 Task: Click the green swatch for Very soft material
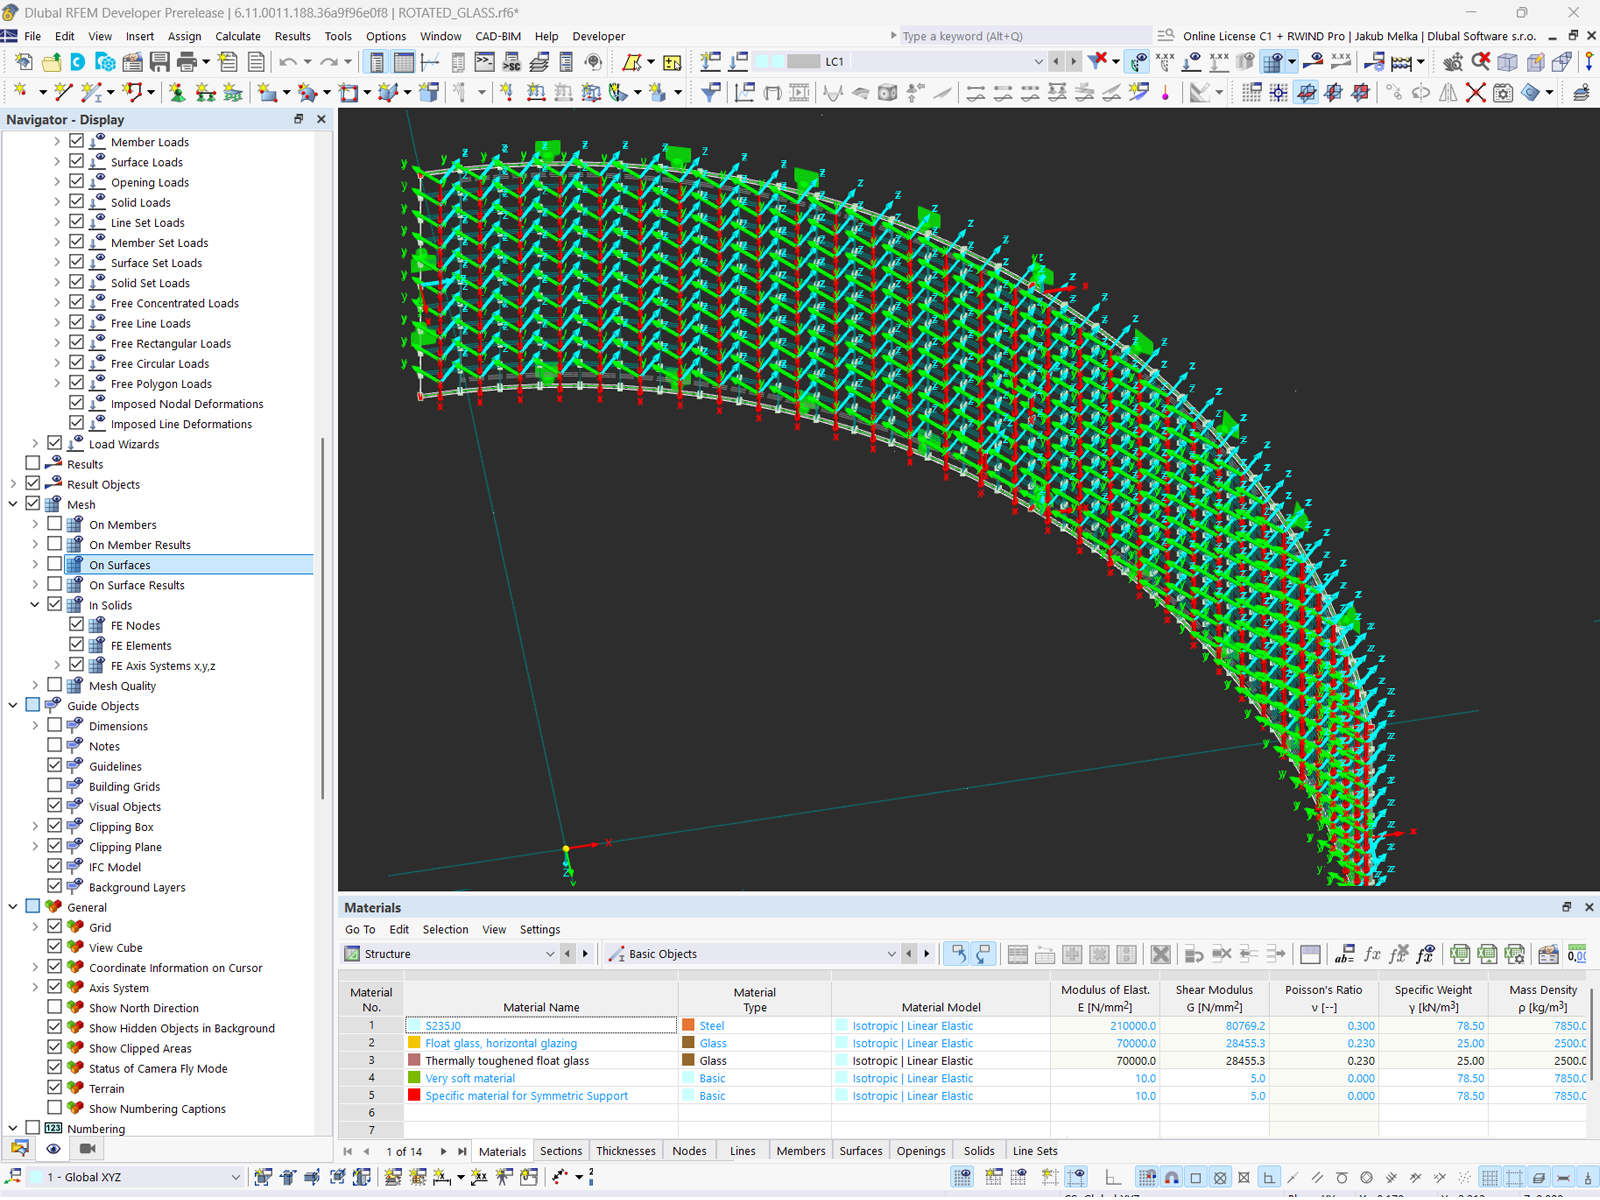coord(414,1078)
